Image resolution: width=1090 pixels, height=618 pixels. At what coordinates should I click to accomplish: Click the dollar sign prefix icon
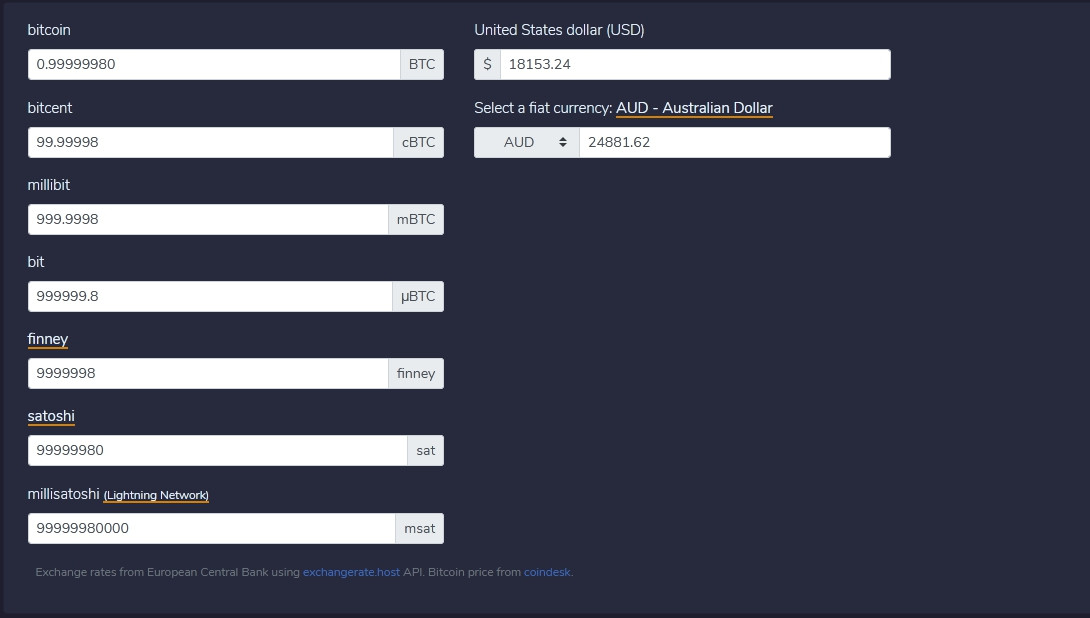click(487, 64)
